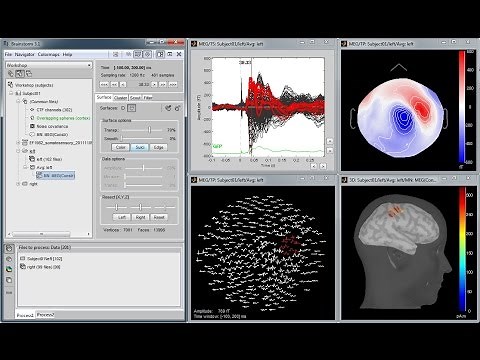Click the Process recordings icon in process panel
This screenshot has width=480, height=360.
tap(9, 248)
